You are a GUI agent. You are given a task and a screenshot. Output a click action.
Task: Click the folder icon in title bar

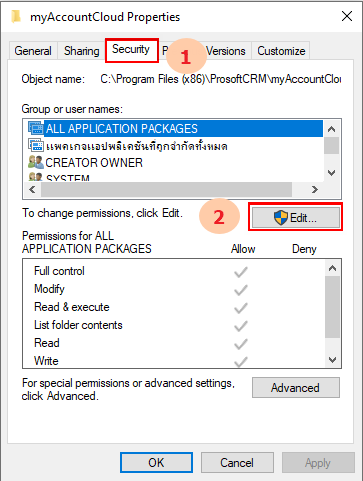coord(16,16)
